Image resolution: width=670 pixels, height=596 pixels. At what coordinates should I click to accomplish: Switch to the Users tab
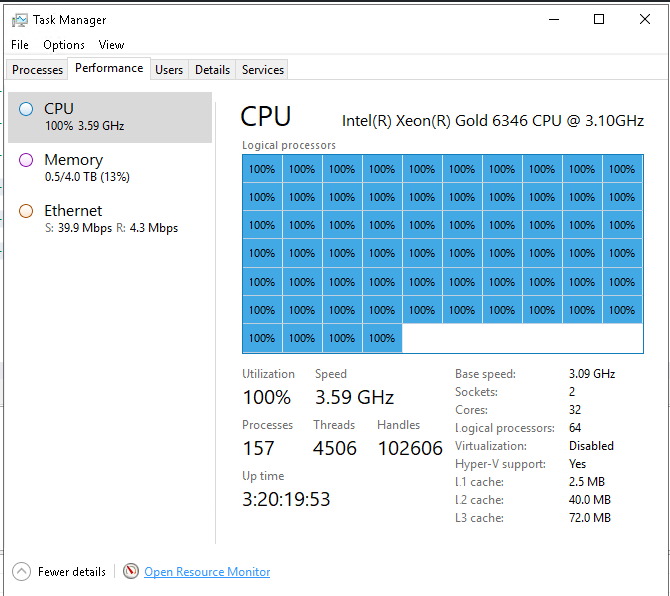(x=169, y=70)
